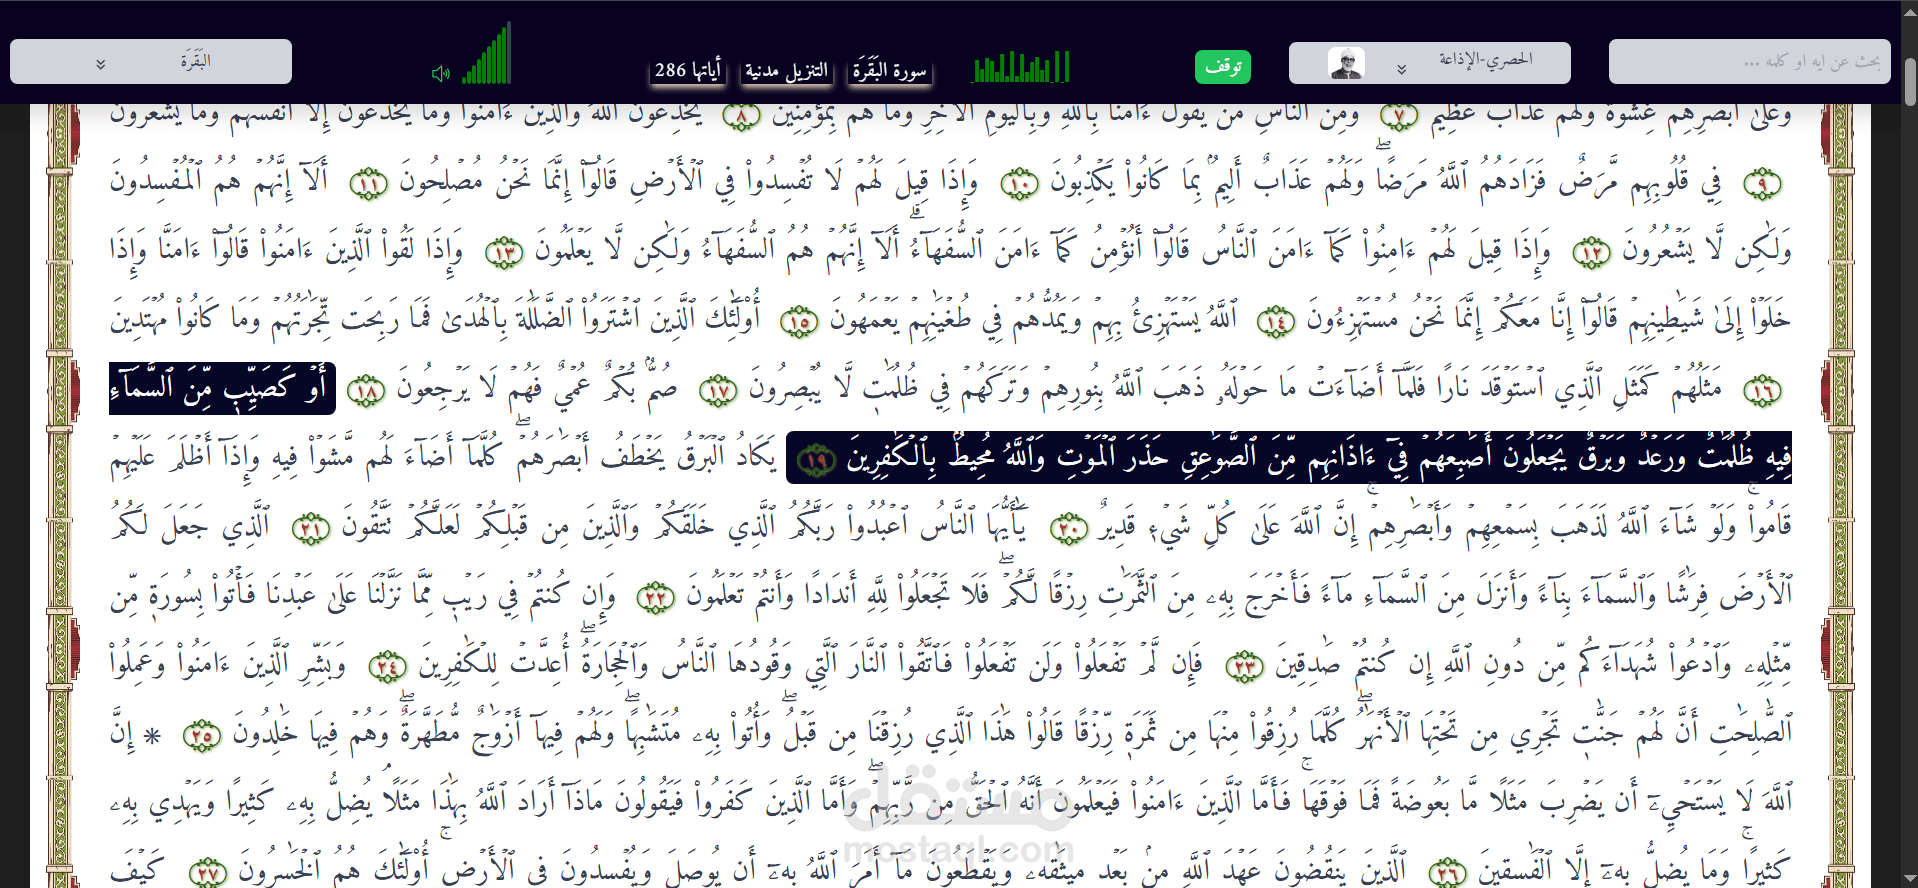The height and width of the screenshot is (888, 1918).
Task: Adjust the green volume bars slider
Action: [x=487, y=54]
